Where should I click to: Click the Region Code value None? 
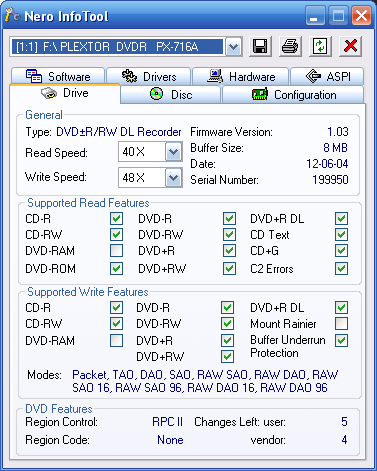(x=170, y=440)
